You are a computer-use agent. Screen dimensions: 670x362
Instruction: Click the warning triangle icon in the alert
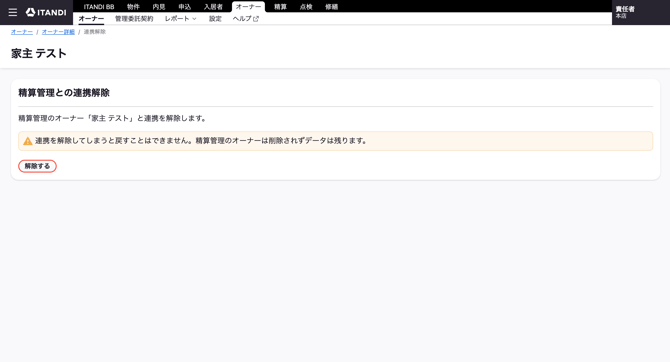coord(28,141)
